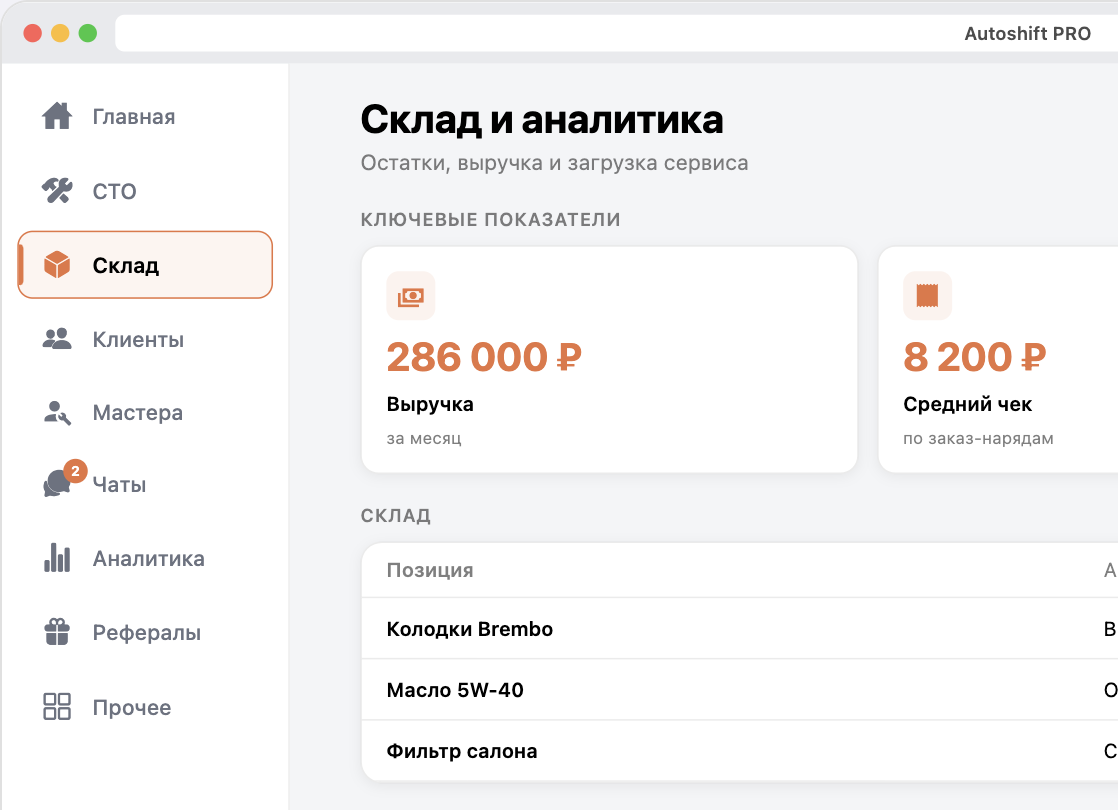This screenshot has height=810, width=1118.
Task: Click the 'за месяц' caption
Action: coord(424,439)
